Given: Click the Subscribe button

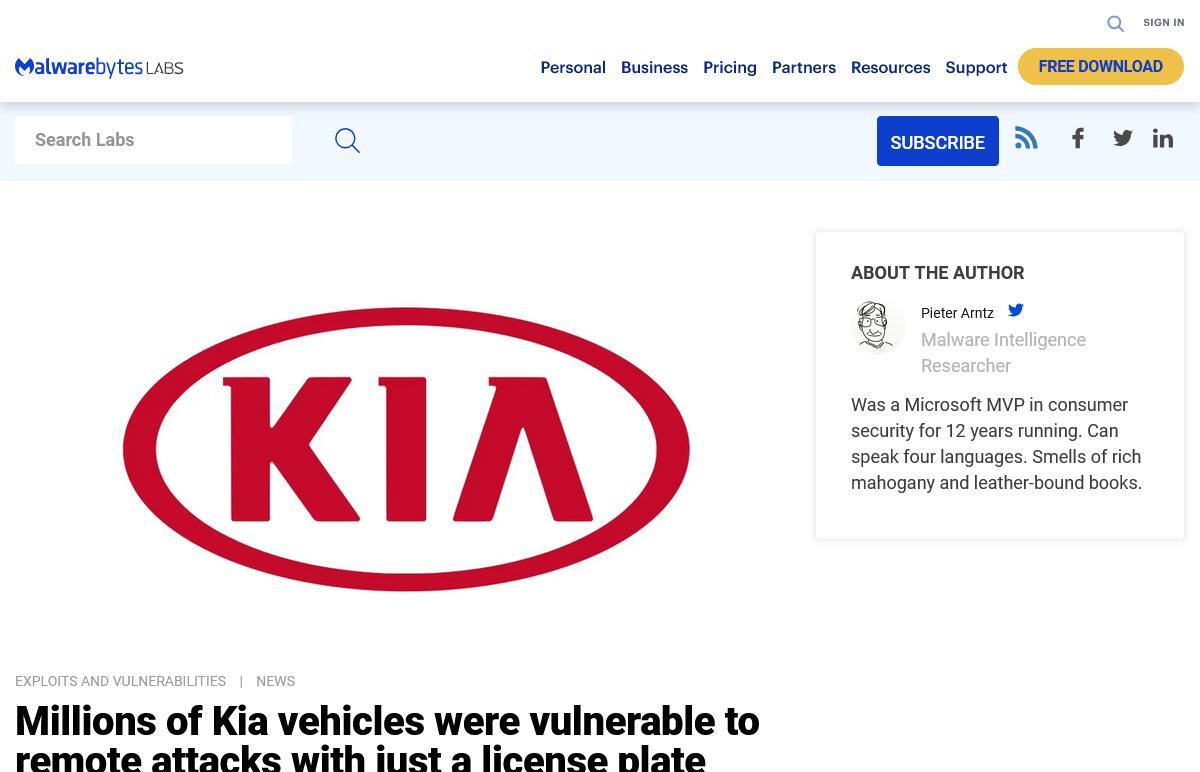Looking at the screenshot, I should click(938, 141).
